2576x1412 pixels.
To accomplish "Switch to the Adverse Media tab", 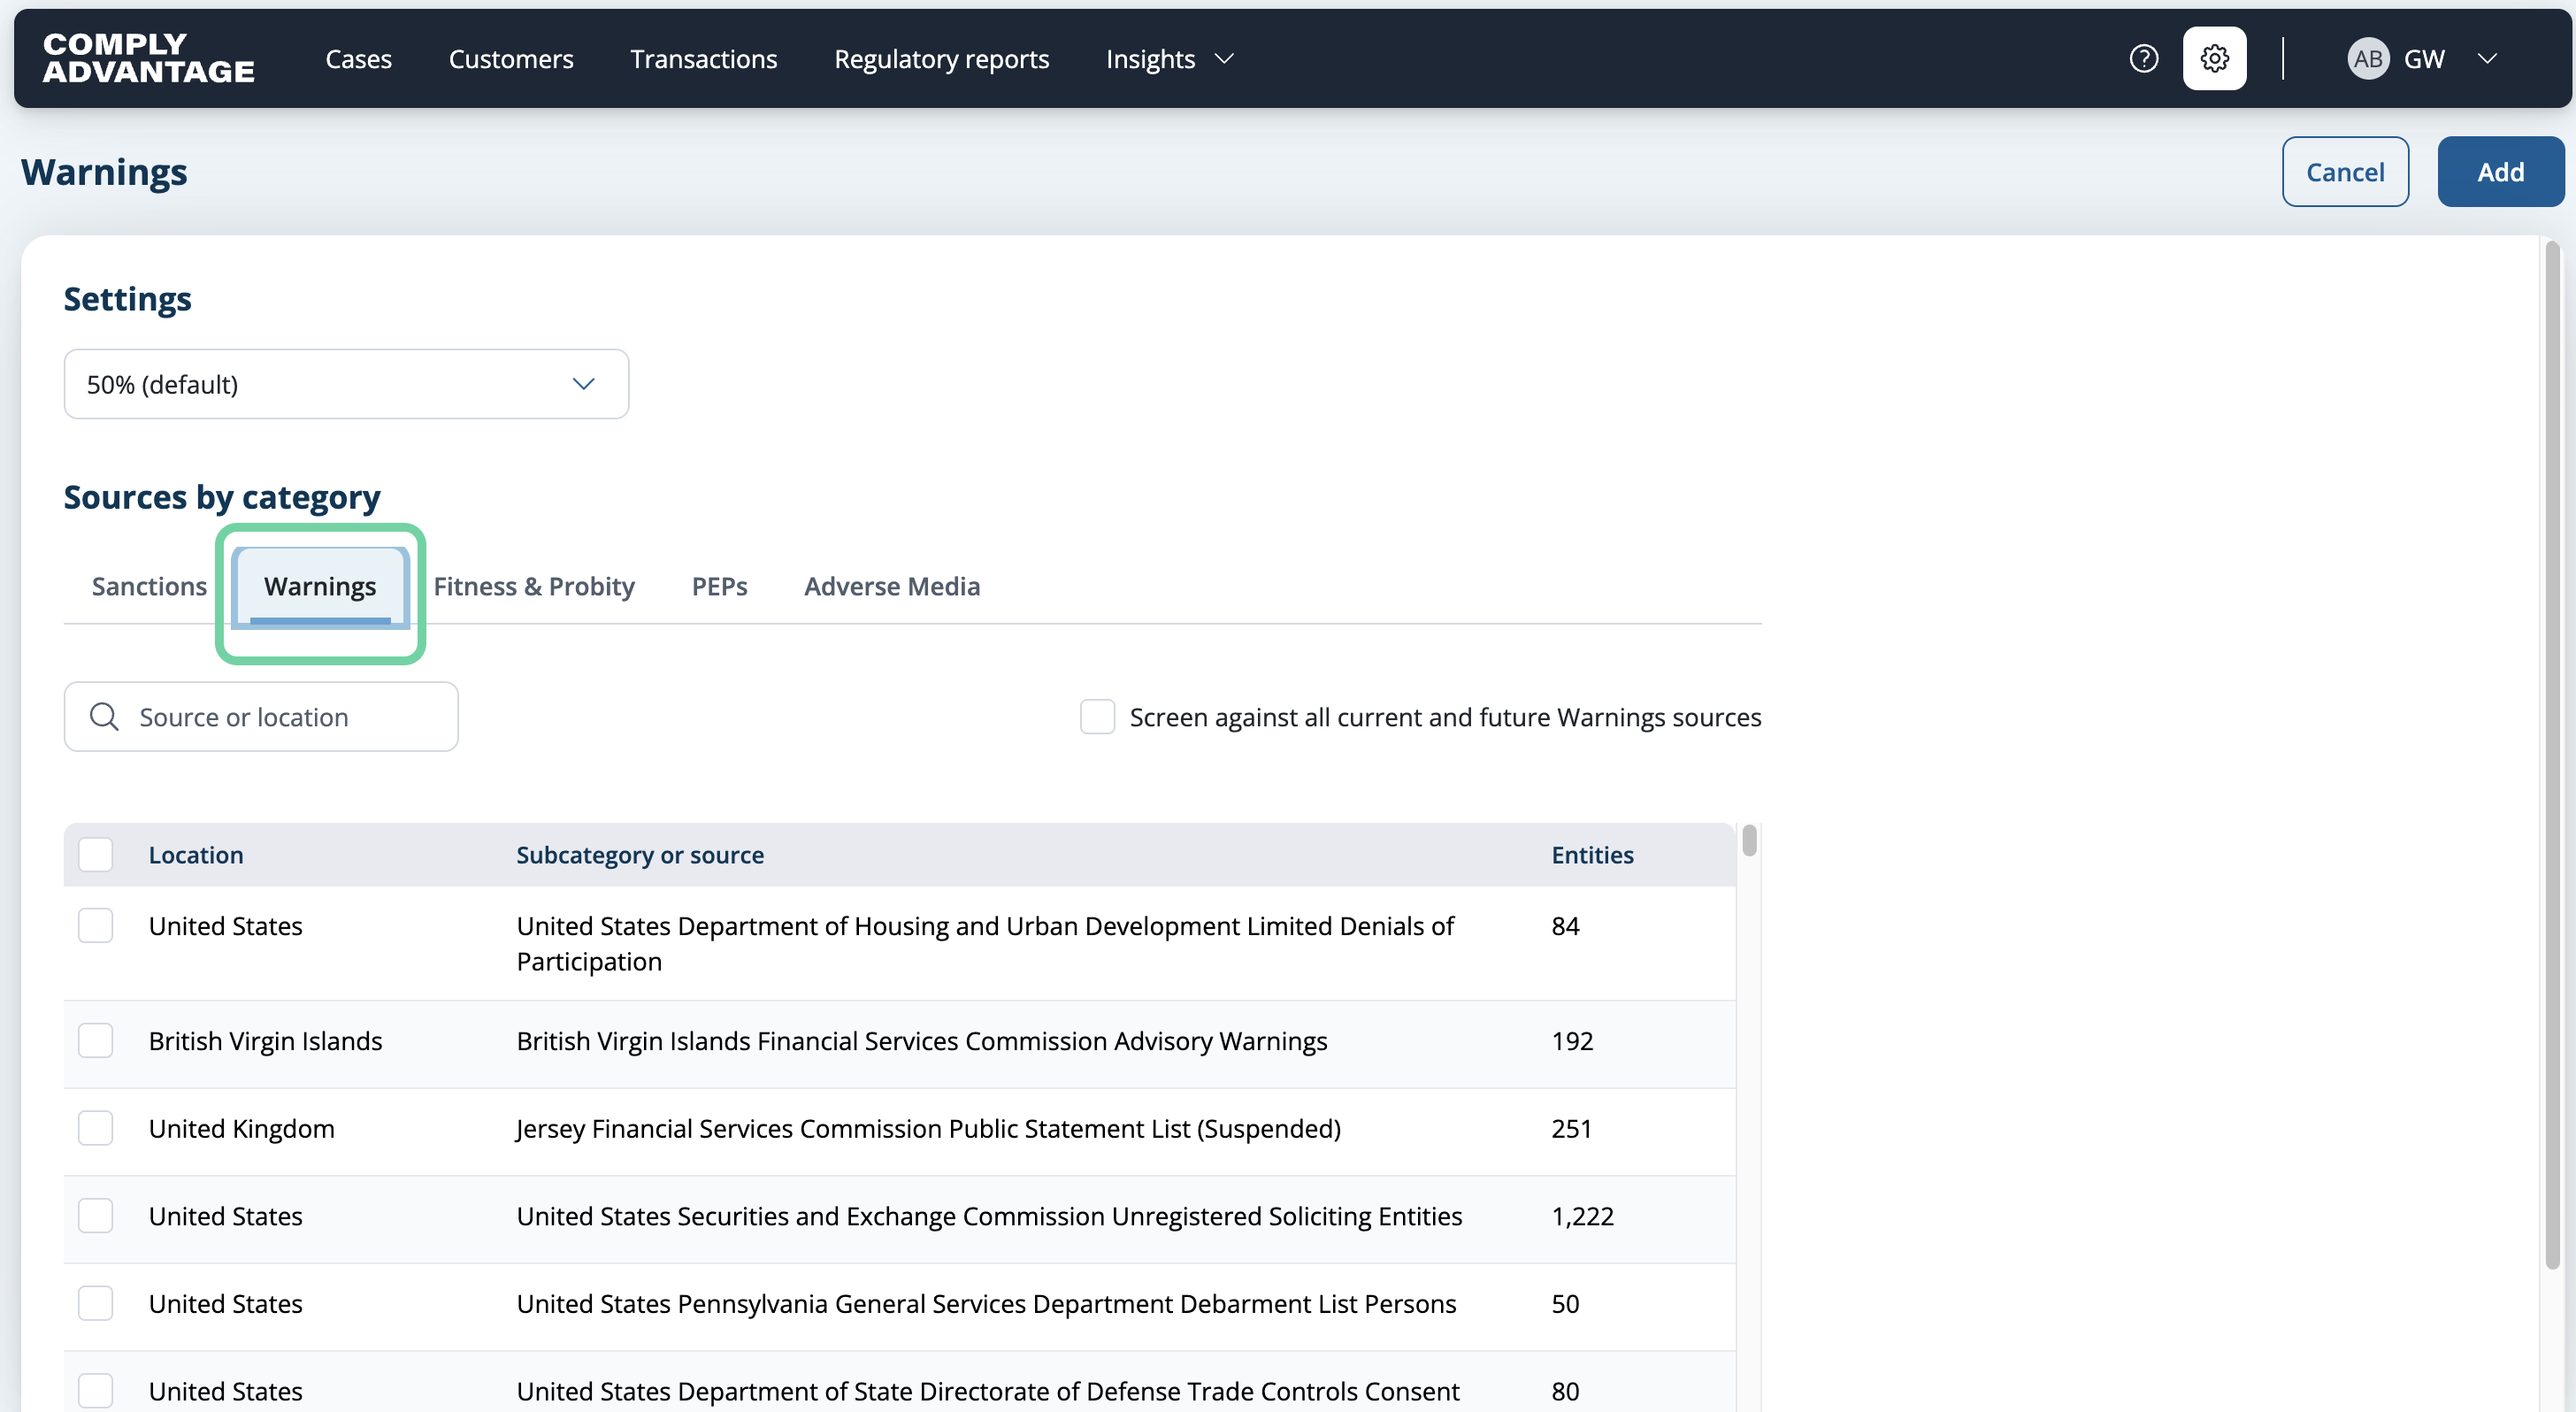I will pyautogui.click(x=892, y=586).
